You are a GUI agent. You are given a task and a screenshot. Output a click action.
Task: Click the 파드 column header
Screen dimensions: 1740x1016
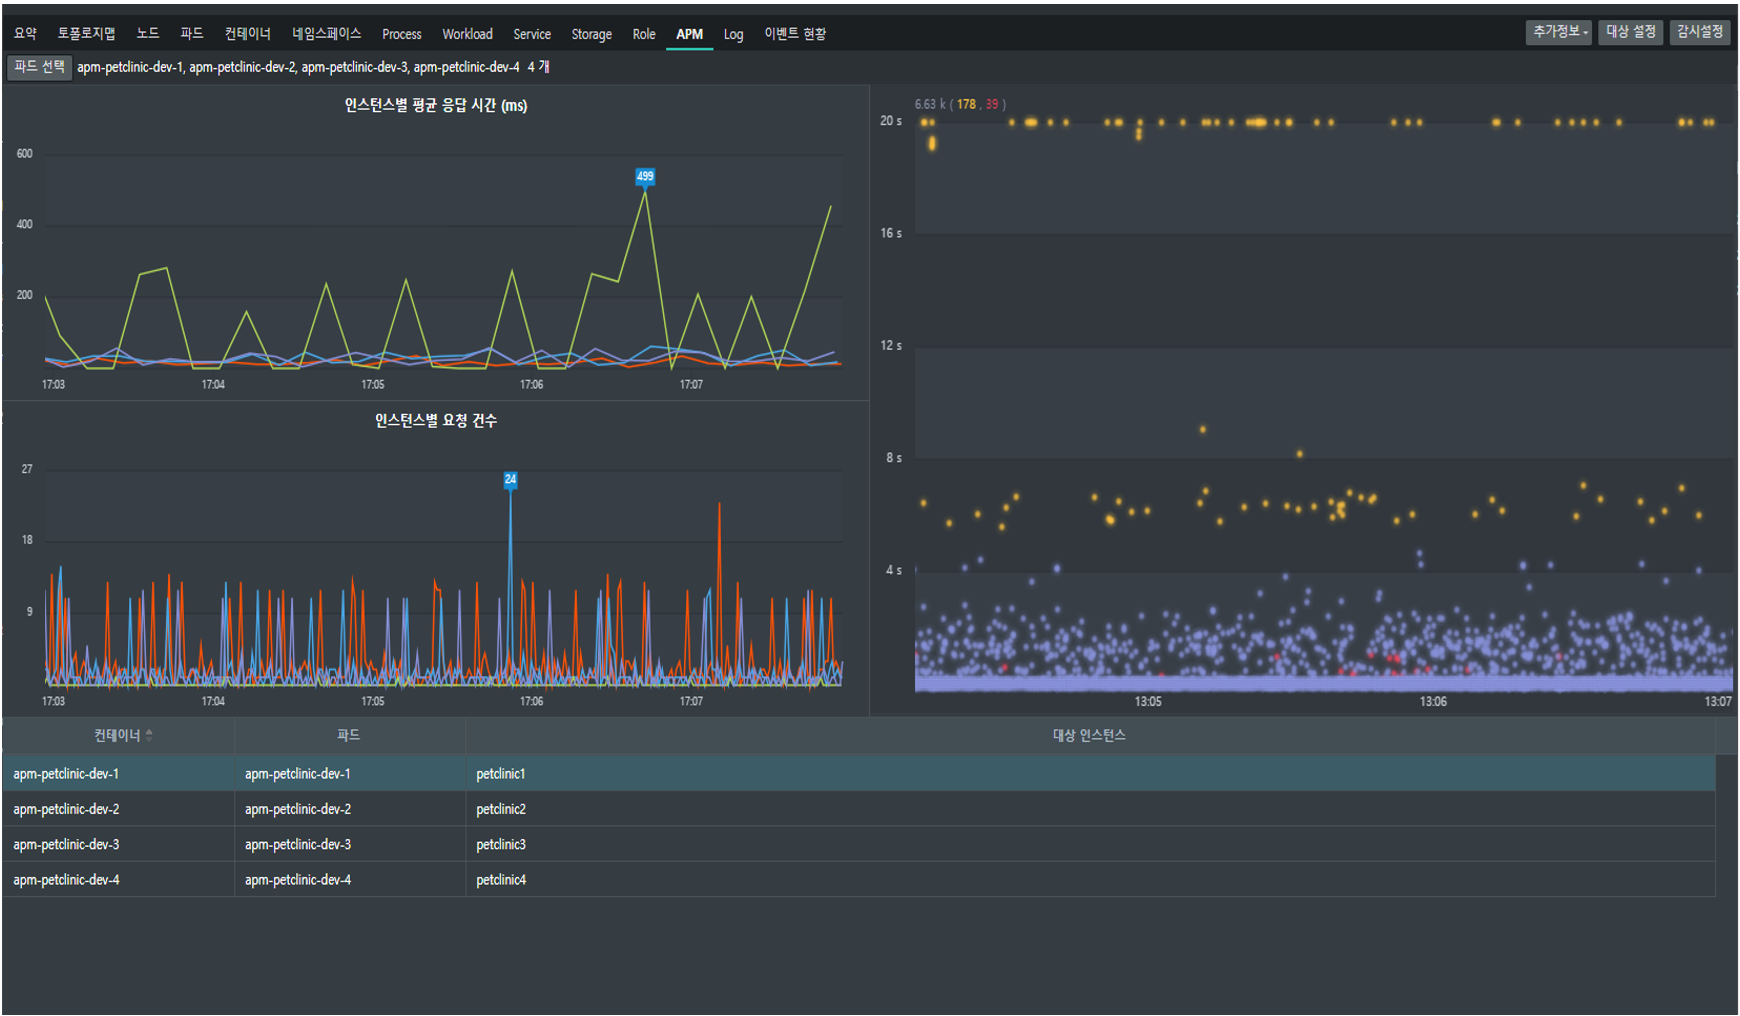pyautogui.click(x=348, y=735)
